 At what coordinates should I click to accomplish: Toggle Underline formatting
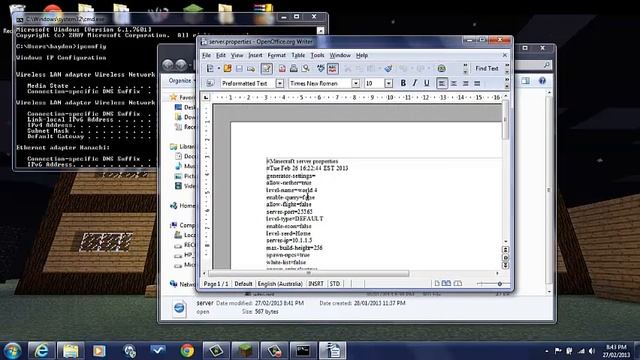[x=427, y=83]
